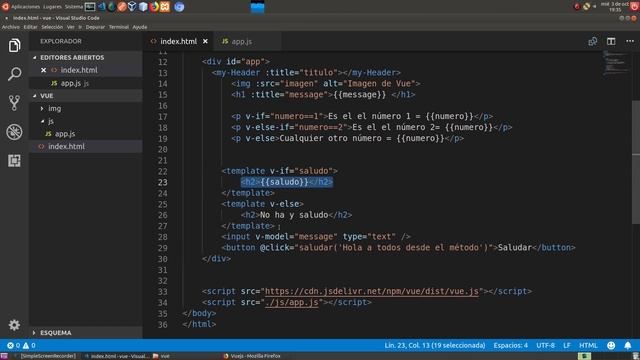Follow the ./js/app.js script link
This screenshot has width=640, height=360.
291,302
